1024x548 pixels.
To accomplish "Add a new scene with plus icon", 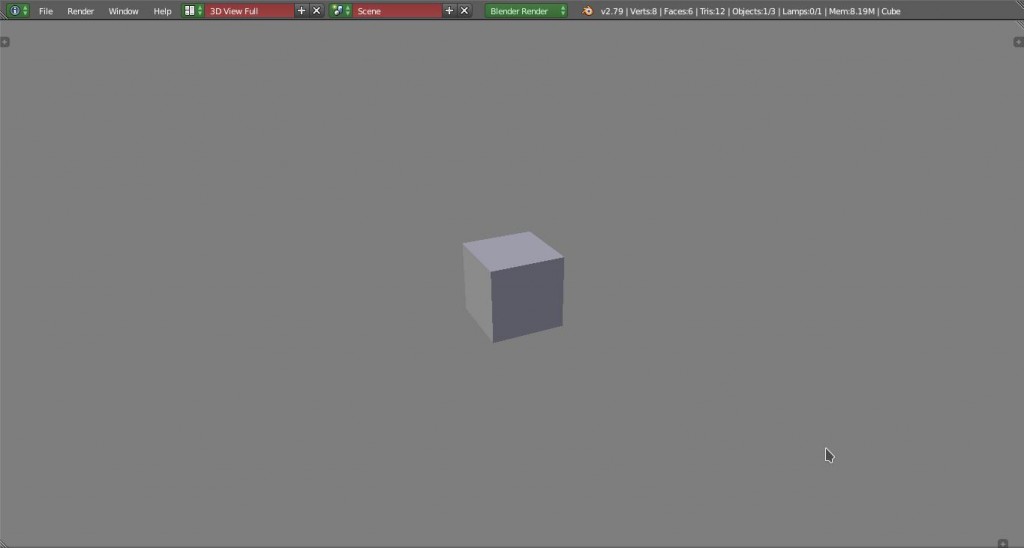I will click(449, 11).
